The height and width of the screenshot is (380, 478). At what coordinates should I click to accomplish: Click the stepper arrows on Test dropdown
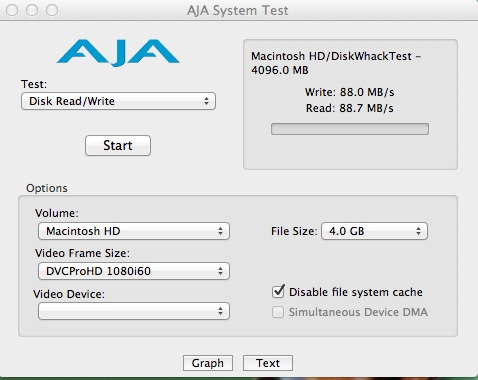(206, 101)
